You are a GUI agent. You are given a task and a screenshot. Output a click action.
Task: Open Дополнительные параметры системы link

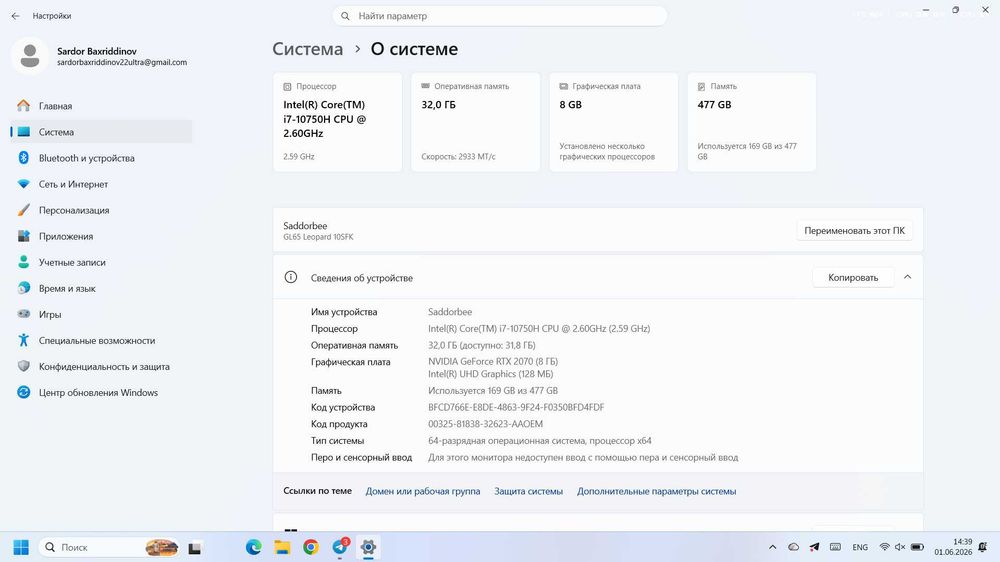click(x=656, y=491)
